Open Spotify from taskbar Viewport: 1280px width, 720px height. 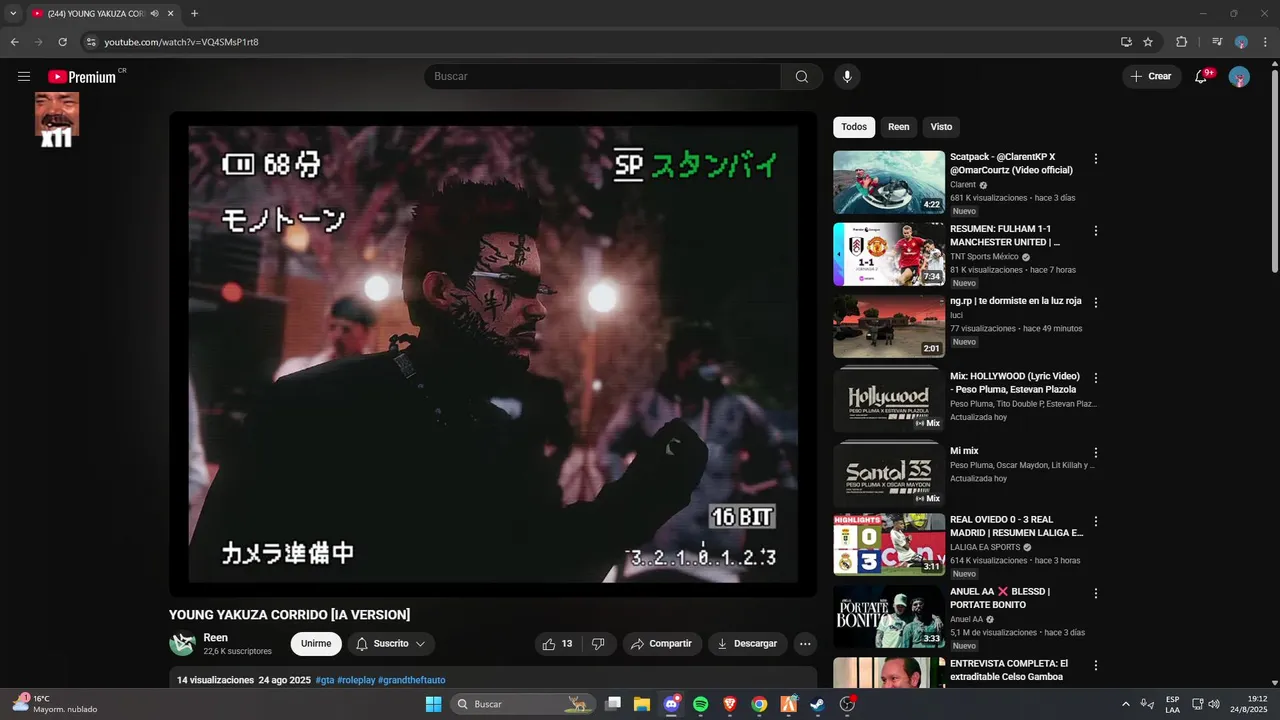coord(700,704)
